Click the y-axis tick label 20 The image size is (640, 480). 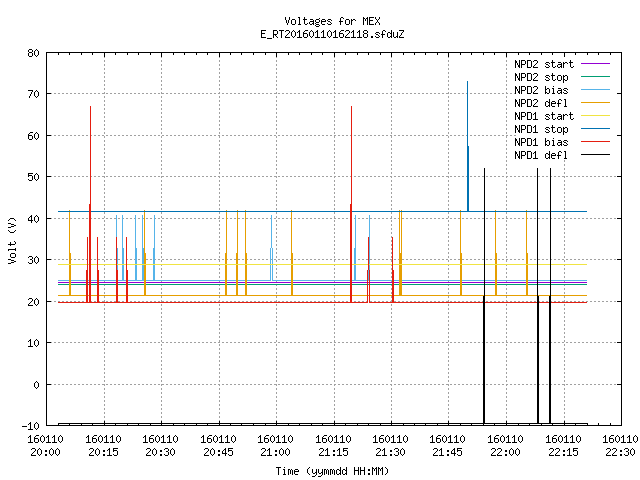pos(33,302)
